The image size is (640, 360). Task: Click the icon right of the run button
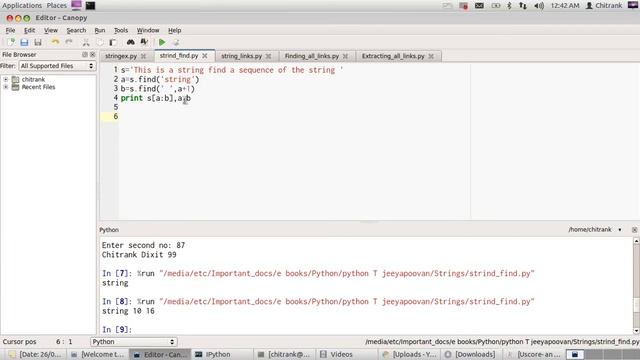pyautogui.click(x=176, y=42)
